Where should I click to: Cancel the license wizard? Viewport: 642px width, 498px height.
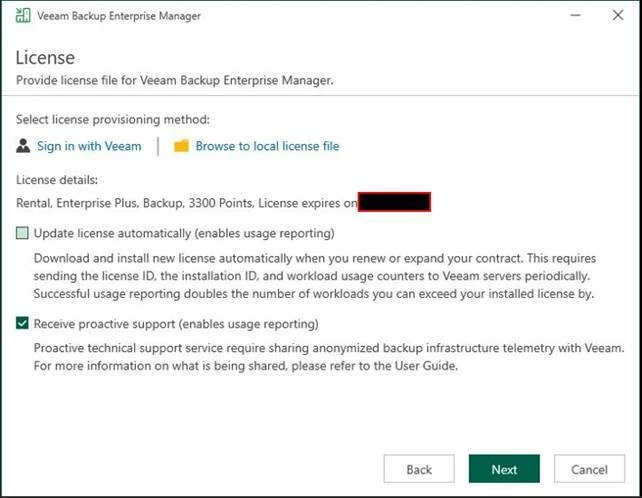589,469
